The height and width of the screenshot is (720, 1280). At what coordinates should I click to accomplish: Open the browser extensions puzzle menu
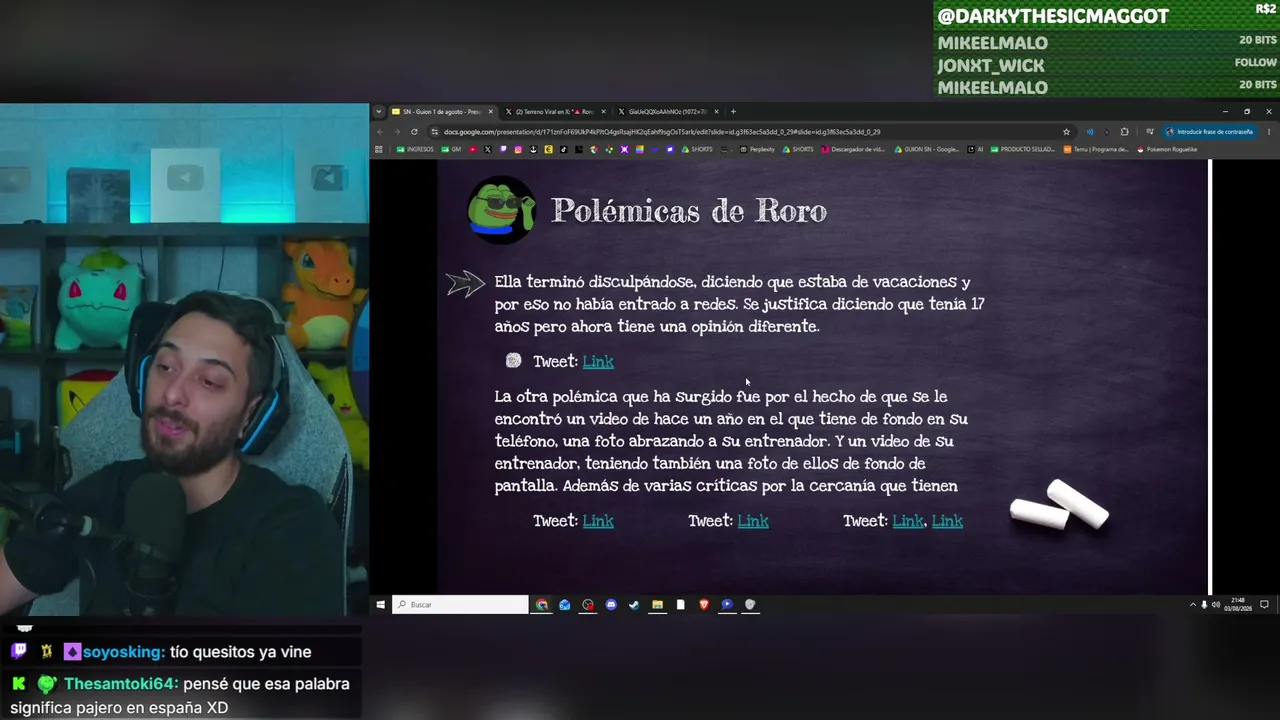[x=1125, y=132]
